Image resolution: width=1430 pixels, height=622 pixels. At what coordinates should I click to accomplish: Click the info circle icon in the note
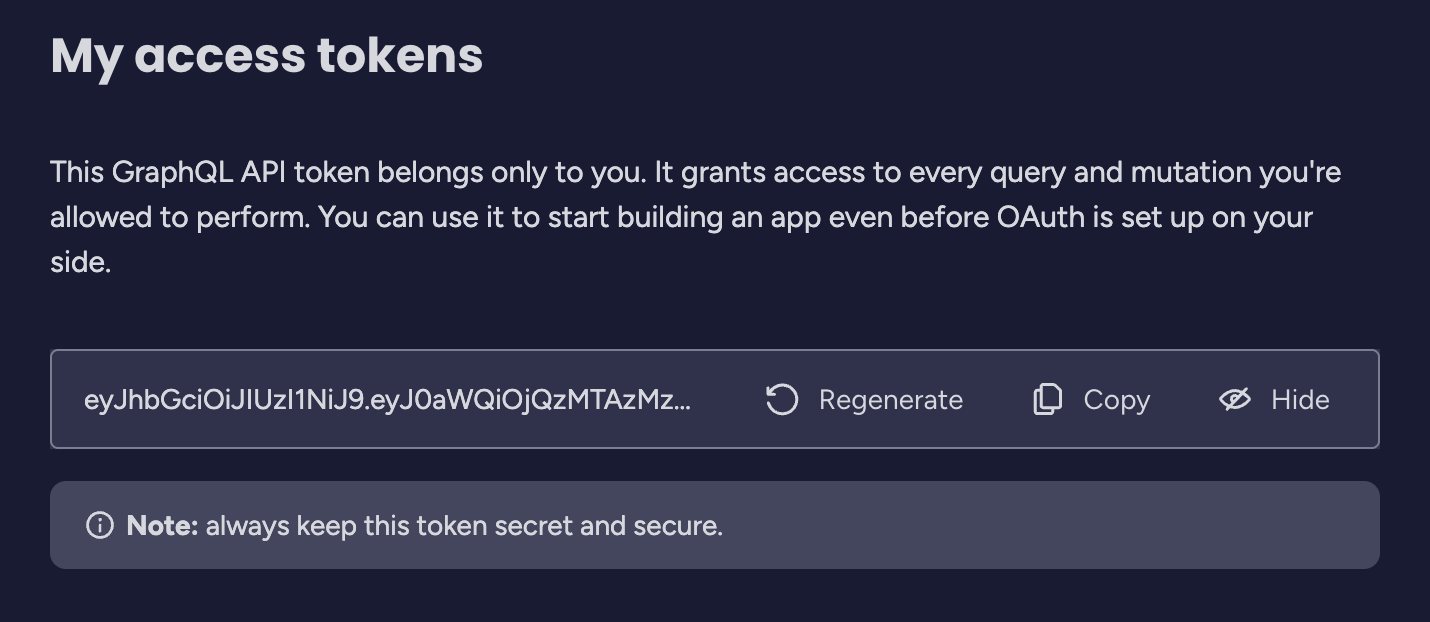tap(100, 524)
